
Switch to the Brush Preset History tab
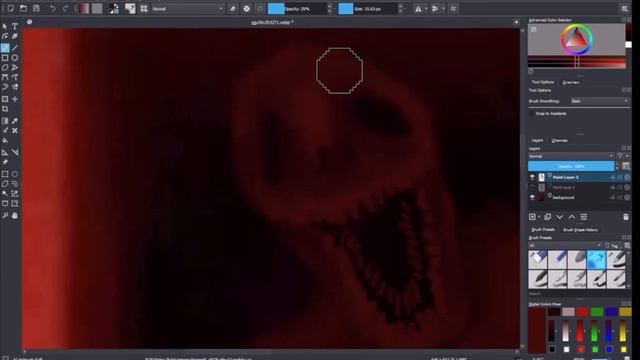click(580, 230)
